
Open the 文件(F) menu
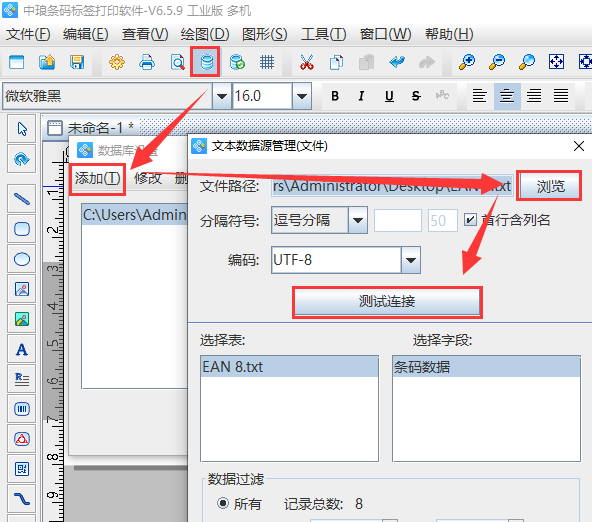click(28, 34)
